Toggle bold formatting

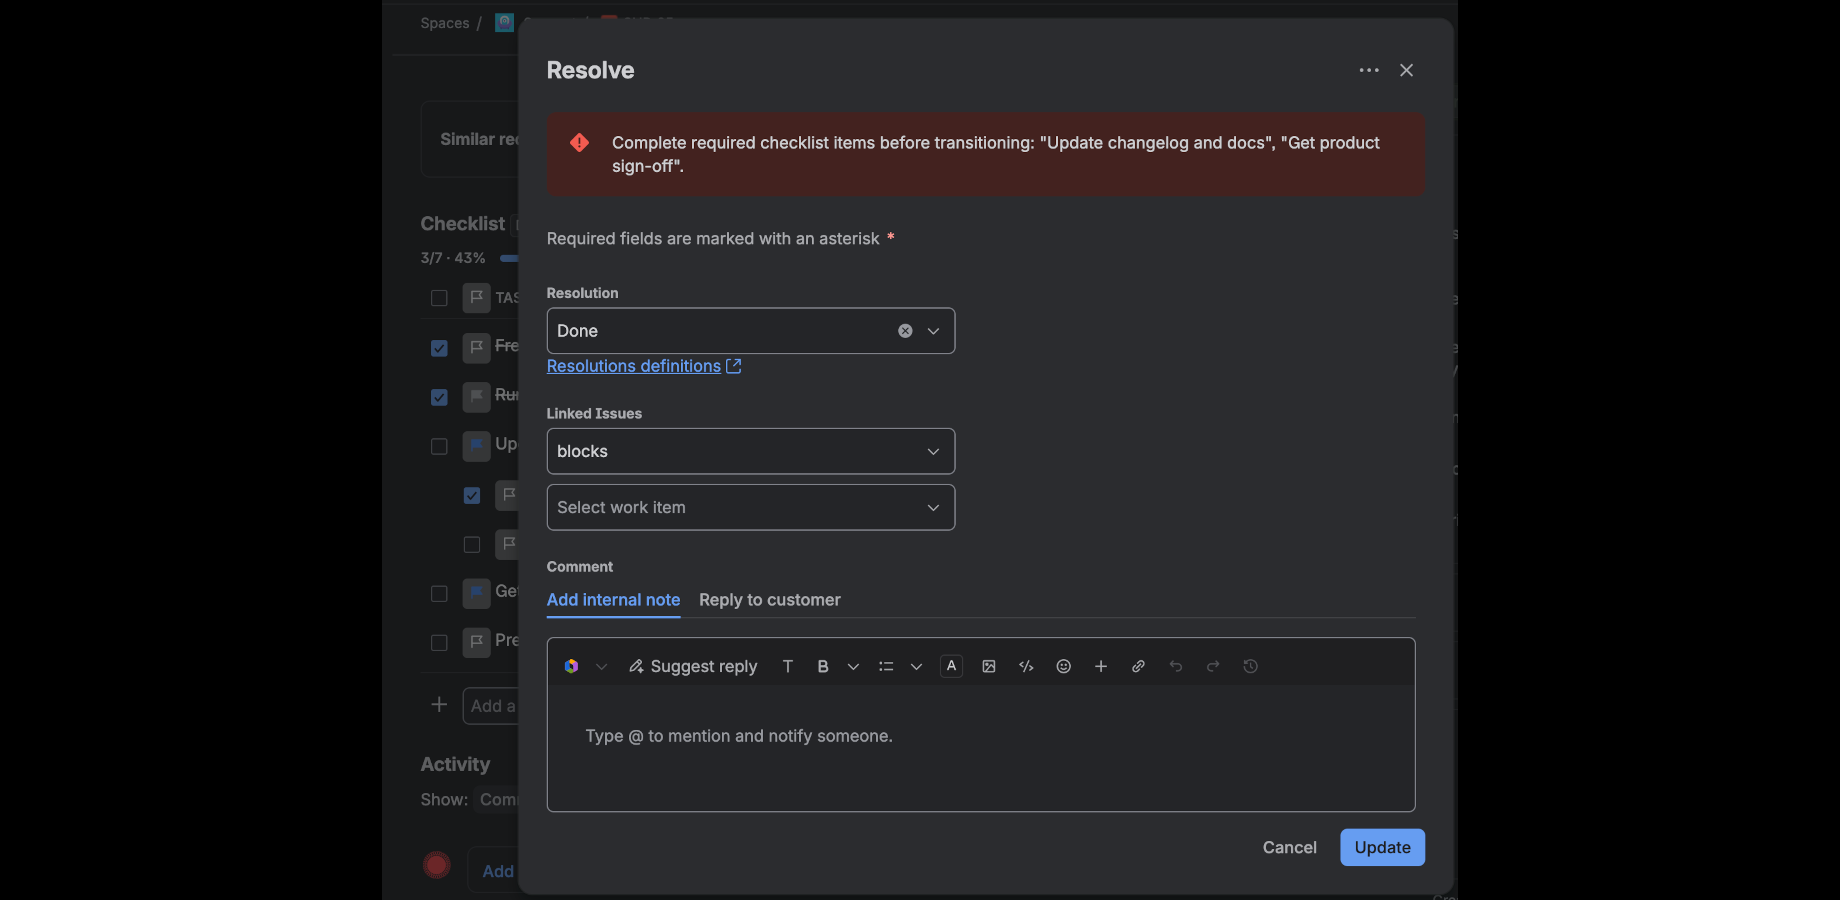click(x=823, y=666)
